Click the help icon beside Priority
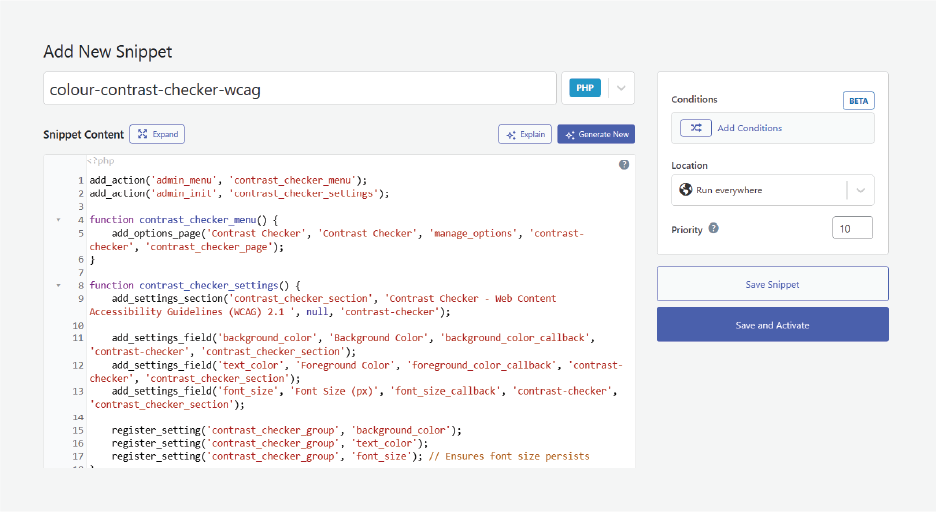Screen dimensions: 936x512 [x=713, y=229]
